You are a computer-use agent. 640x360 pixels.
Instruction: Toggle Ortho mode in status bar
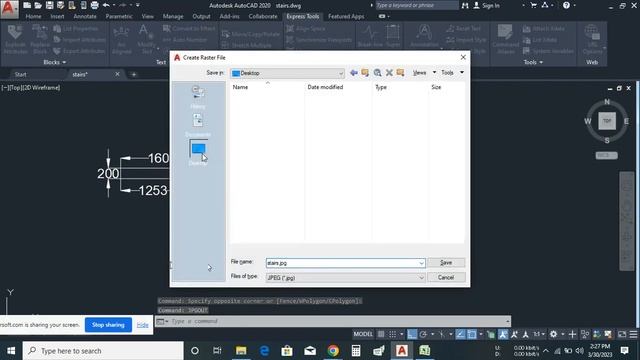click(x=412, y=334)
